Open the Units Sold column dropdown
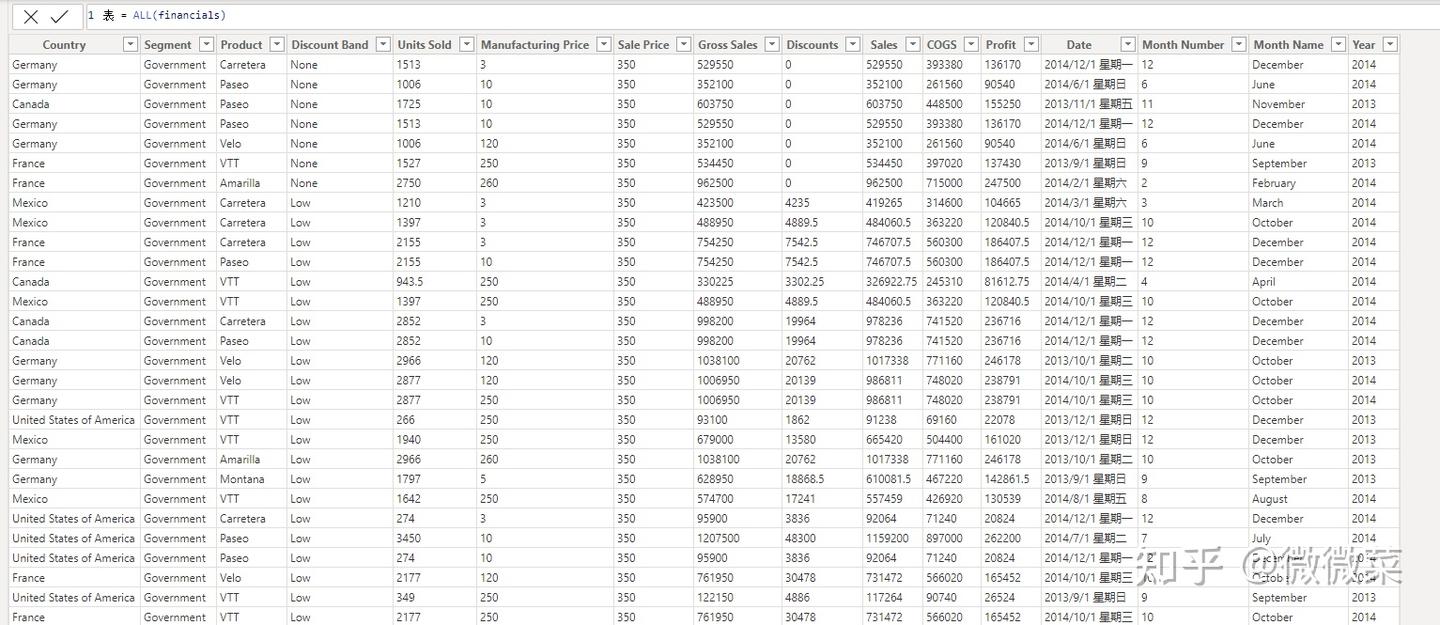The height and width of the screenshot is (625, 1440). pos(466,44)
